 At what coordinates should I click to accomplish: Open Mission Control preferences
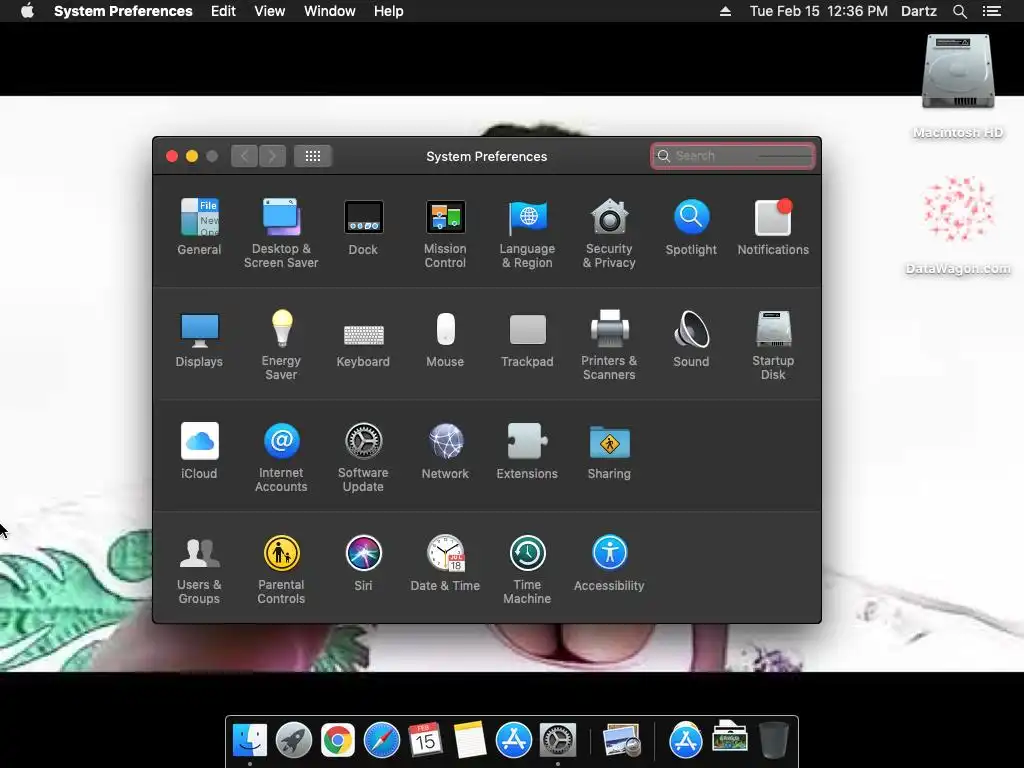[445, 232]
